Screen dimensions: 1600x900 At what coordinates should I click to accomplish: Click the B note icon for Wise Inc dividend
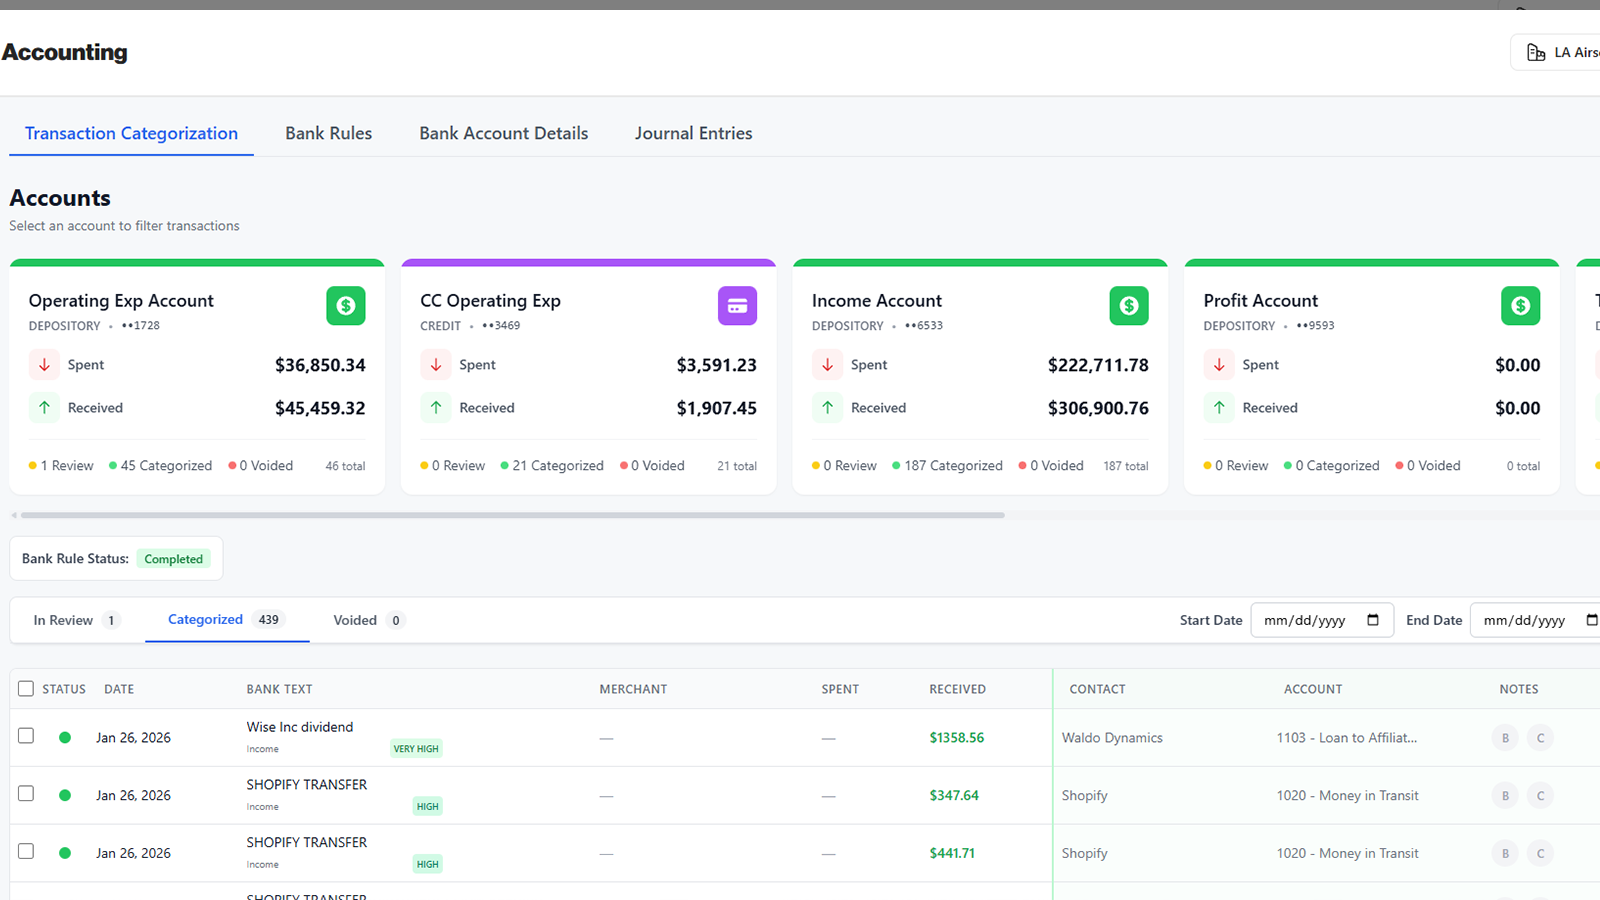coord(1505,738)
